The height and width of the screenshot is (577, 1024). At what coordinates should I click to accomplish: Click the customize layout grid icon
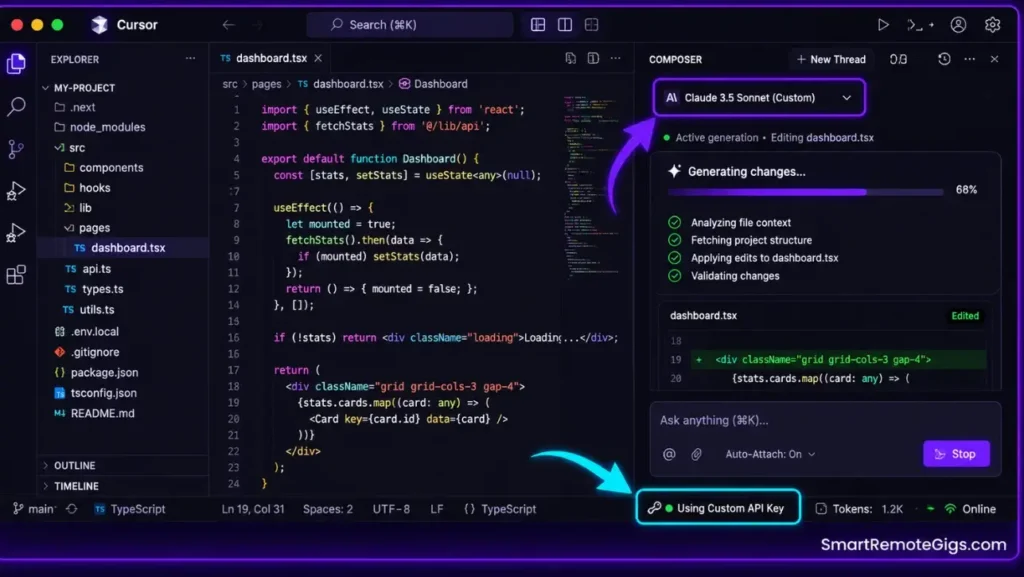coord(592,25)
